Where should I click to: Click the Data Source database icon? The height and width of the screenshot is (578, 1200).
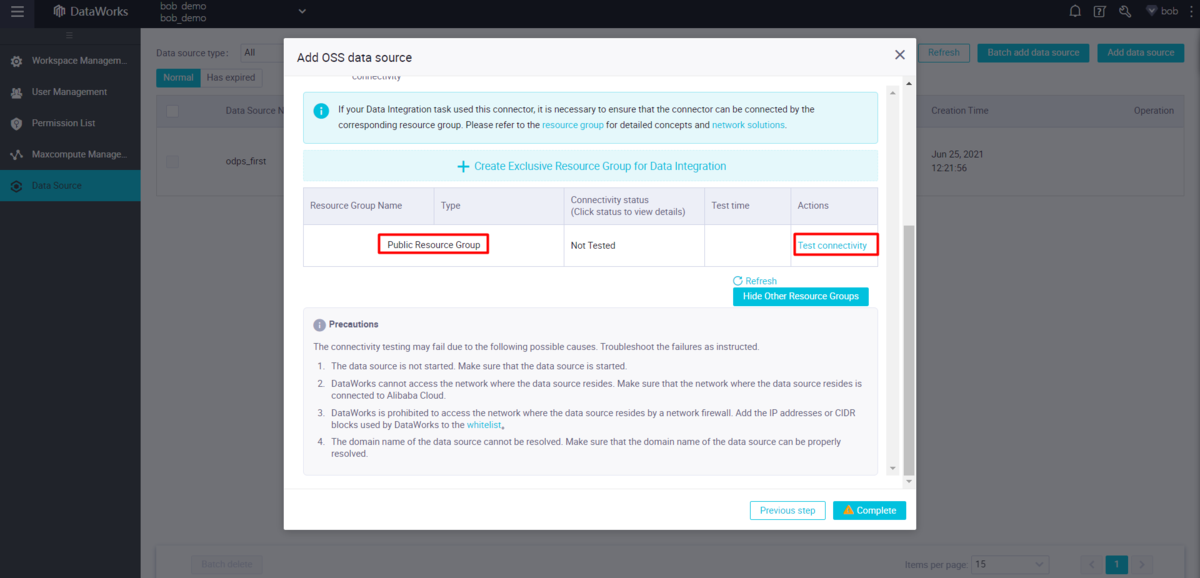pyautogui.click(x=16, y=186)
